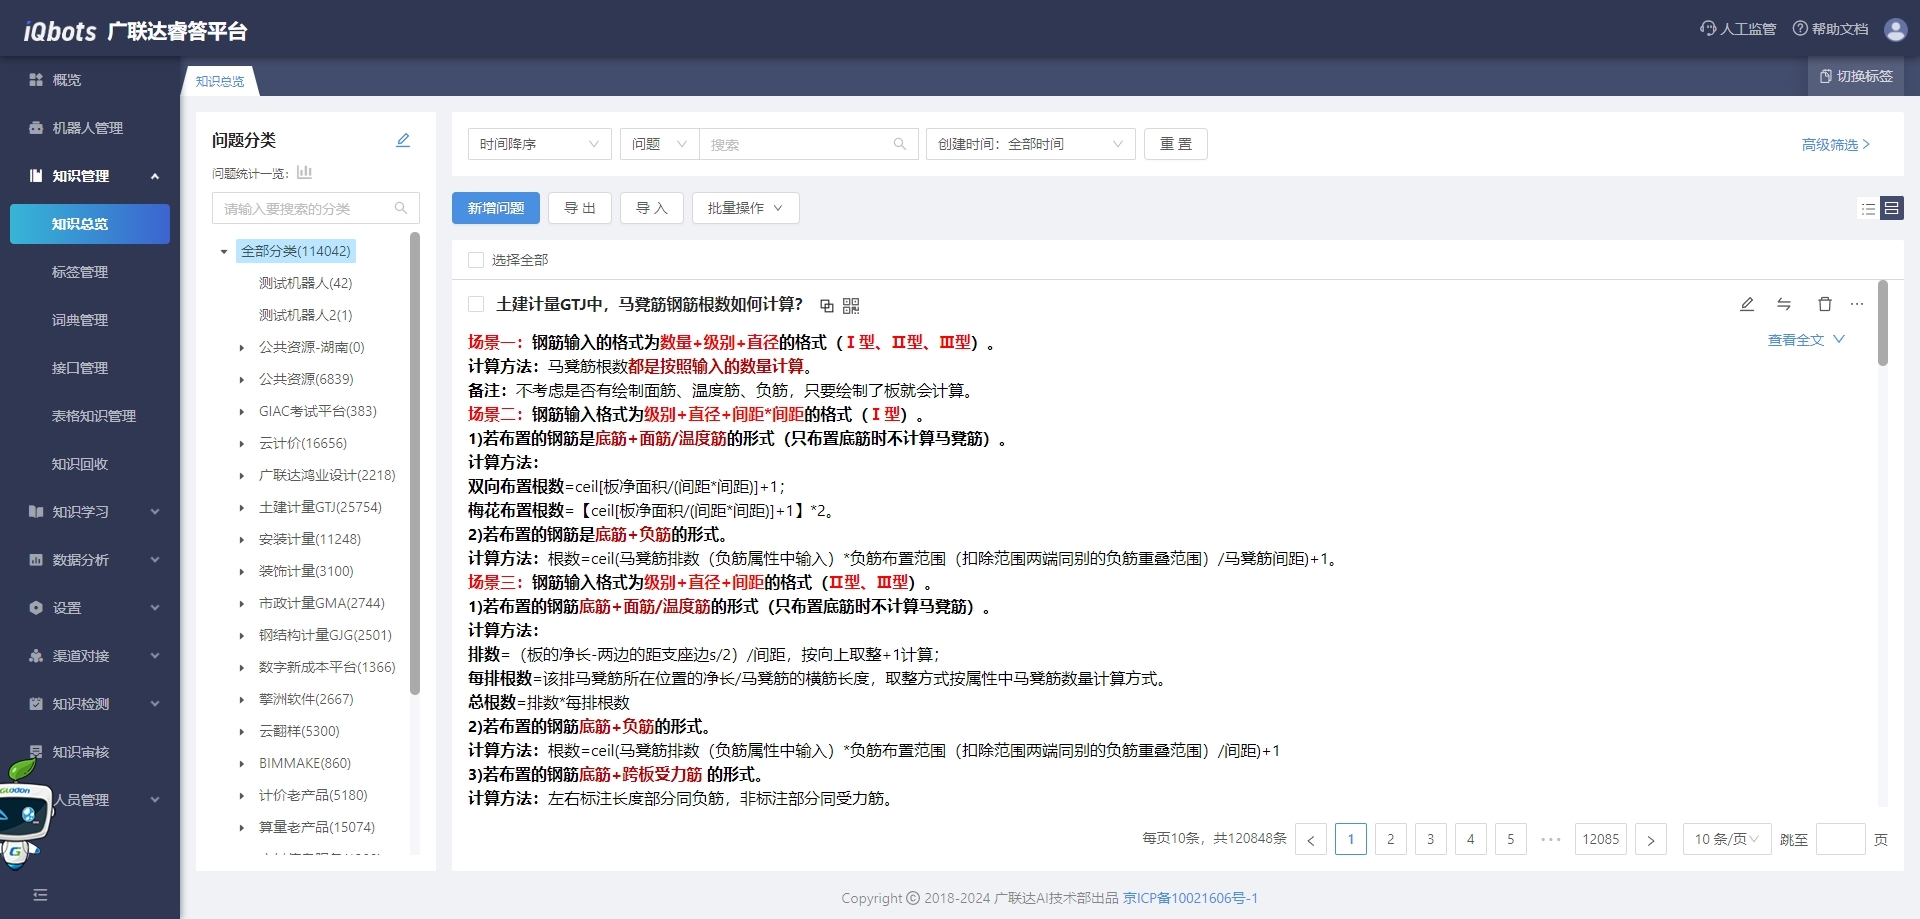Expand the 知识学习 sidebar menu
The height and width of the screenshot is (919, 1920).
(90, 512)
